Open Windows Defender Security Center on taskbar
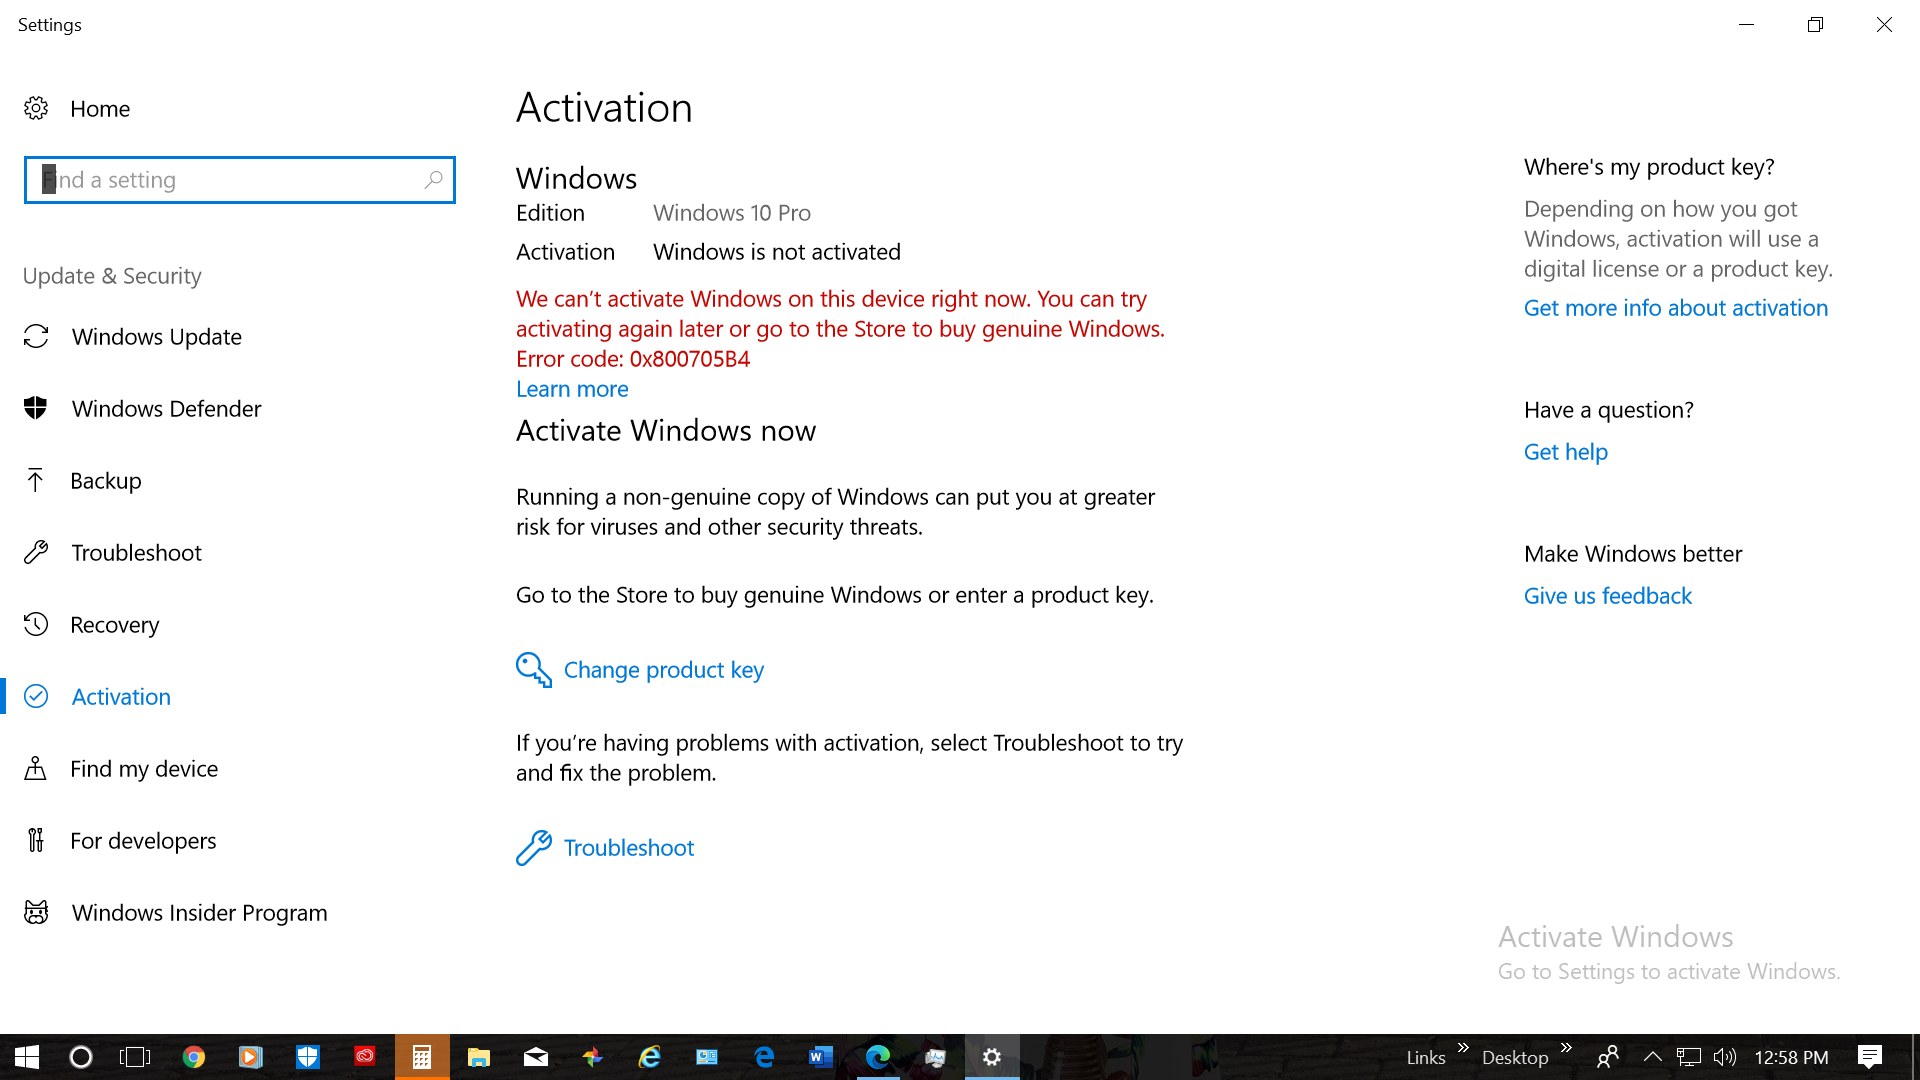This screenshot has width=1920, height=1080. [x=308, y=1057]
